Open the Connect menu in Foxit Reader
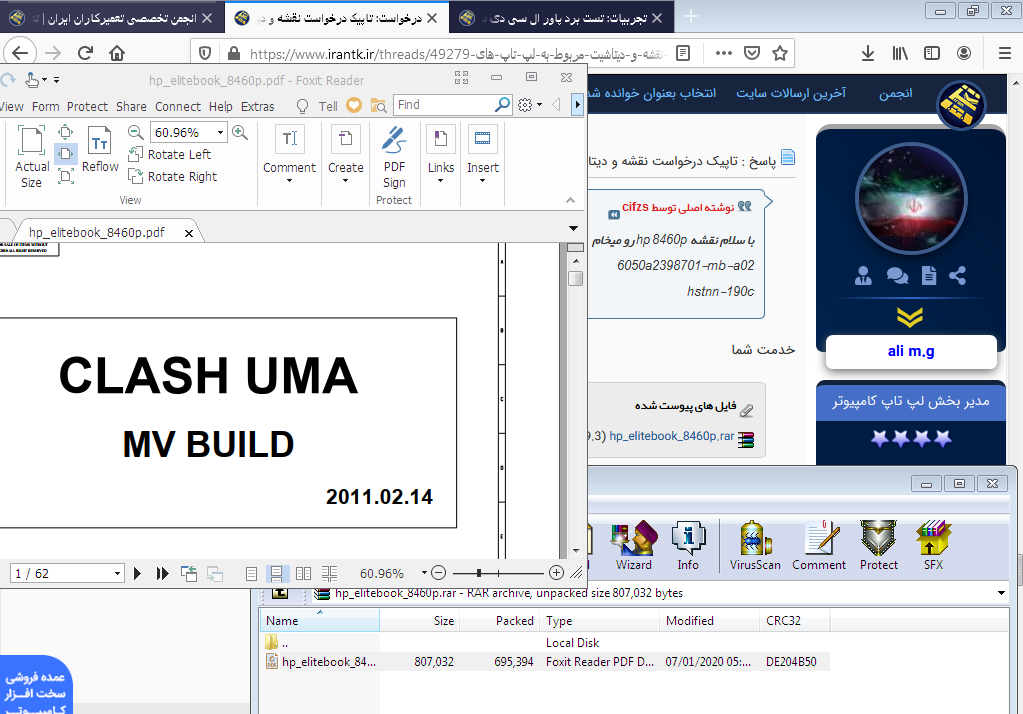The height and width of the screenshot is (714, 1023). (x=178, y=106)
